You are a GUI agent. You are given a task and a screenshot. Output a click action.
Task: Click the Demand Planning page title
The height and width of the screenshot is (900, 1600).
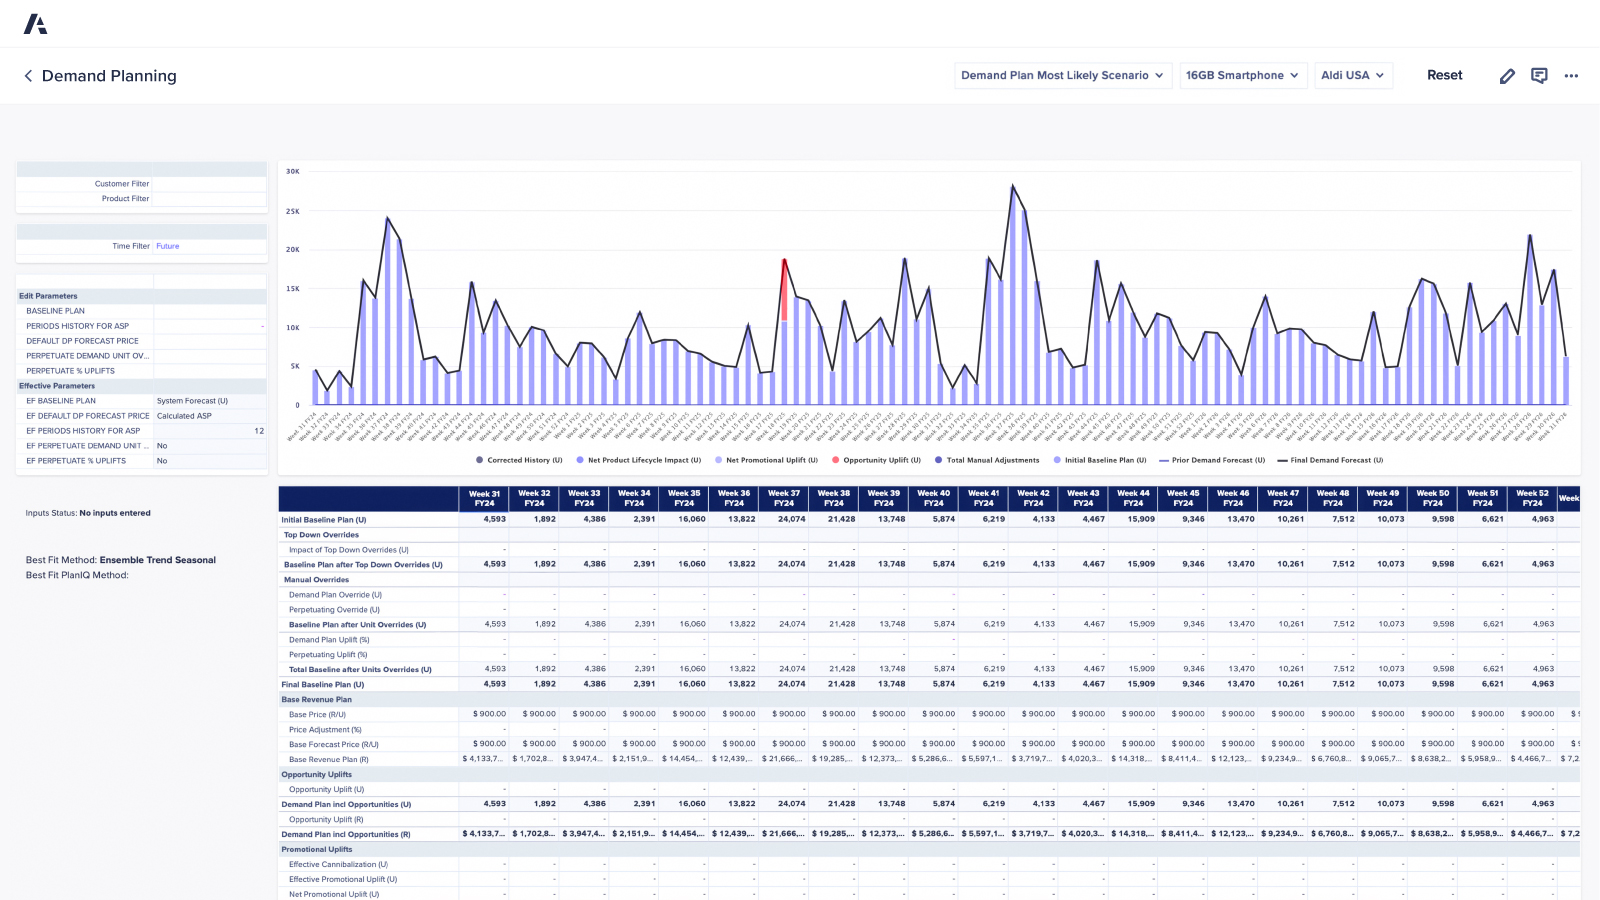point(108,76)
